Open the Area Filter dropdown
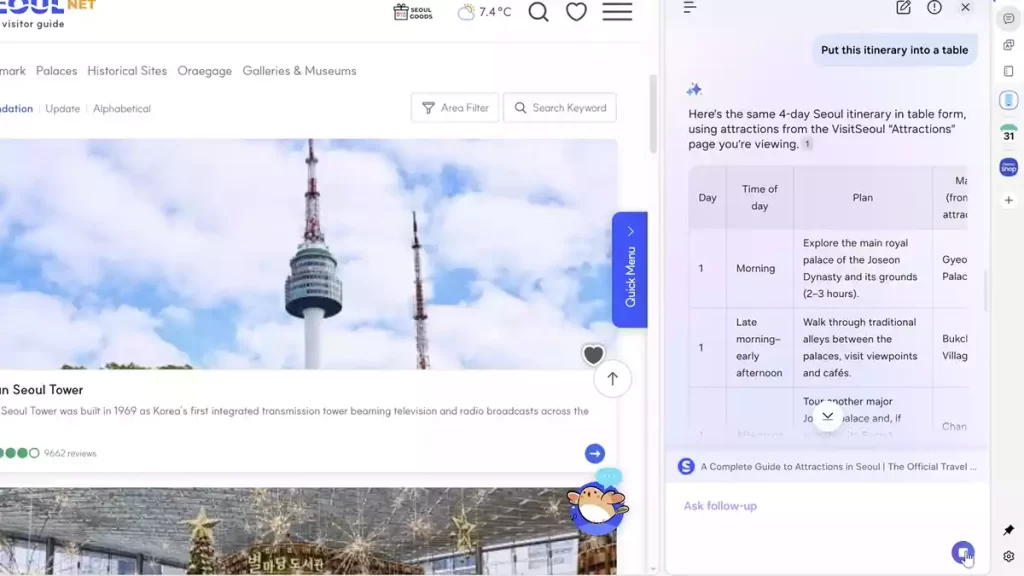Image resolution: width=1024 pixels, height=576 pixels. coord(455,108)
